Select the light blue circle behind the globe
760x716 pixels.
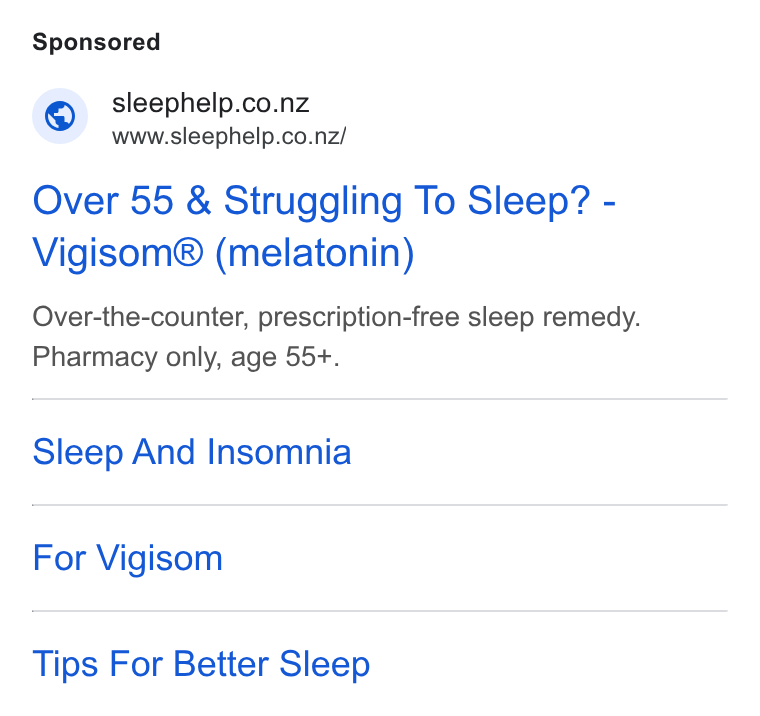60,116
